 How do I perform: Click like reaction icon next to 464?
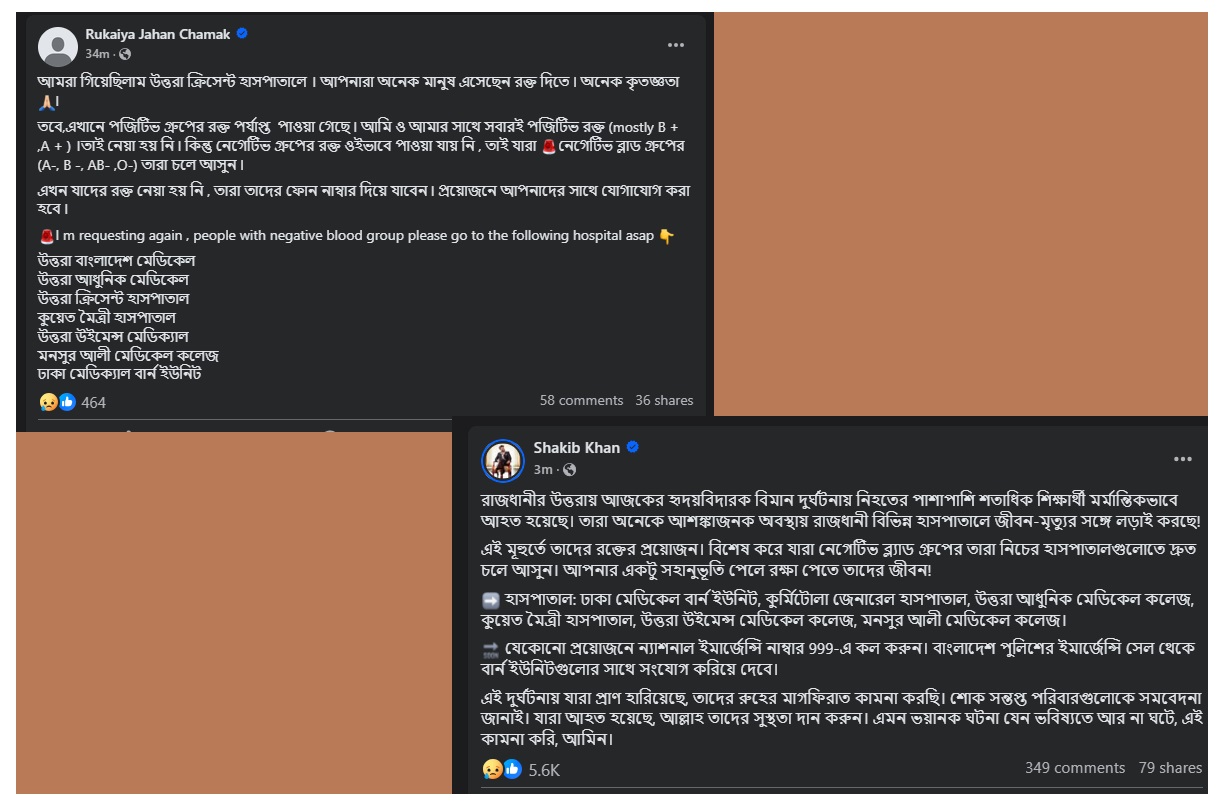pyautogui.click(x=67, y=402)
